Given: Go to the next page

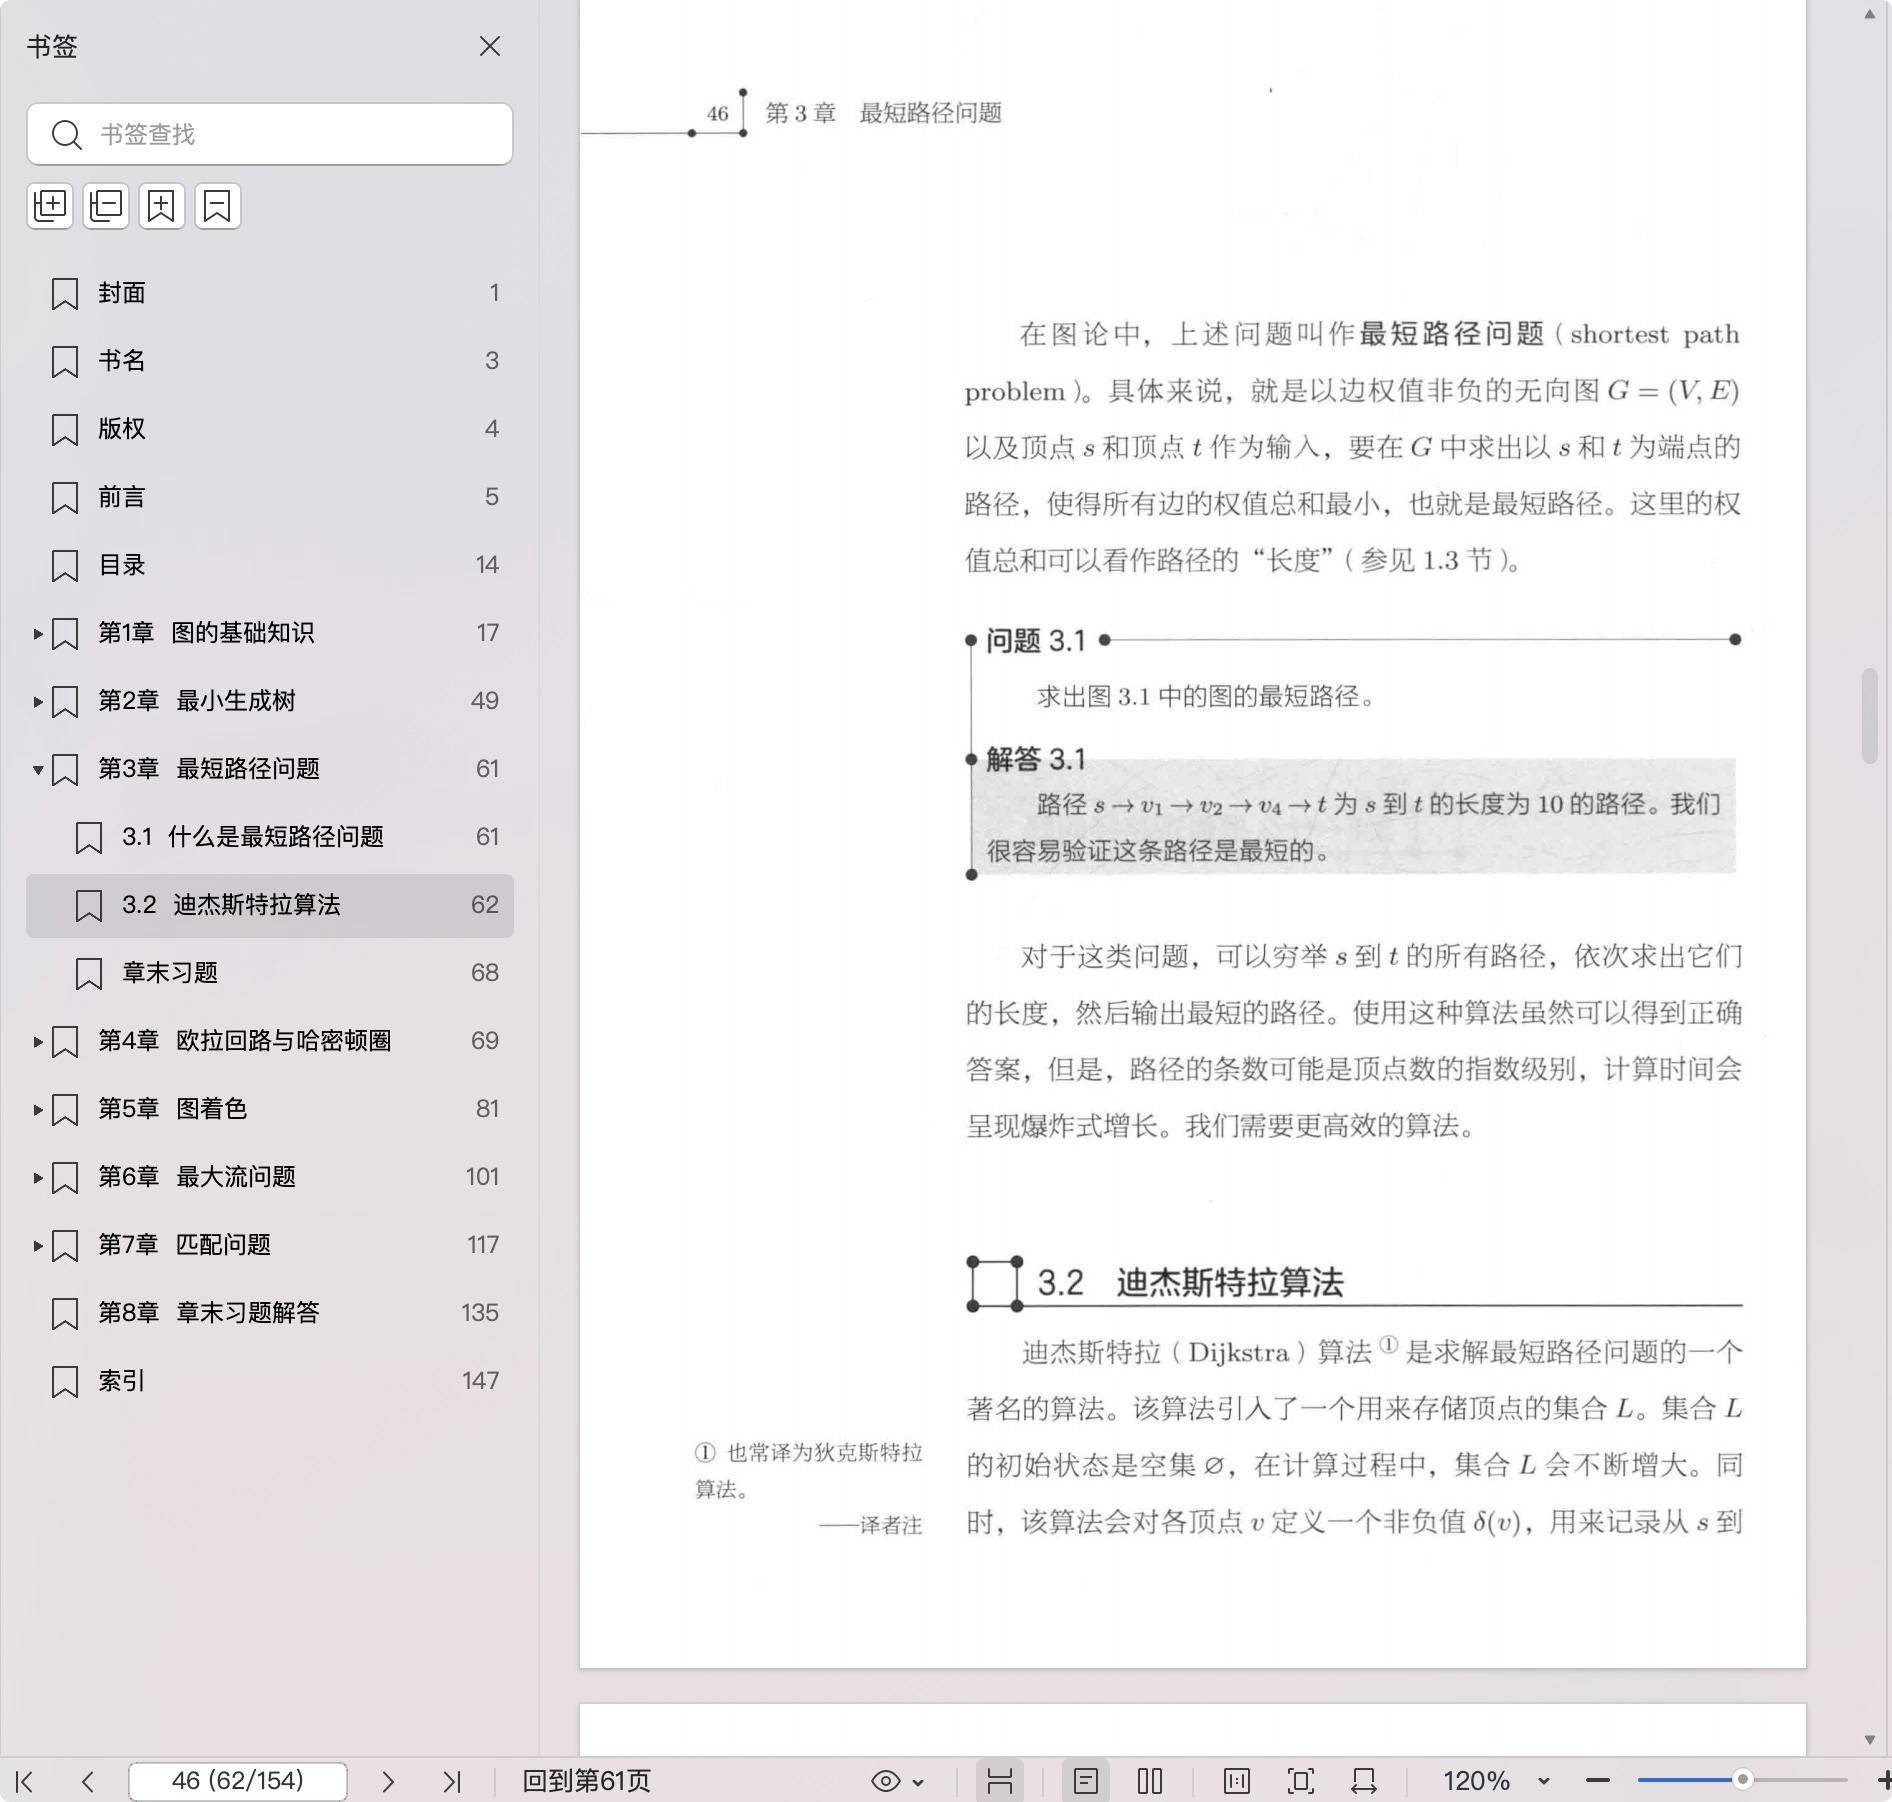Looking at the screenshot, I should pyautogui.click(x=388, y=1781).
